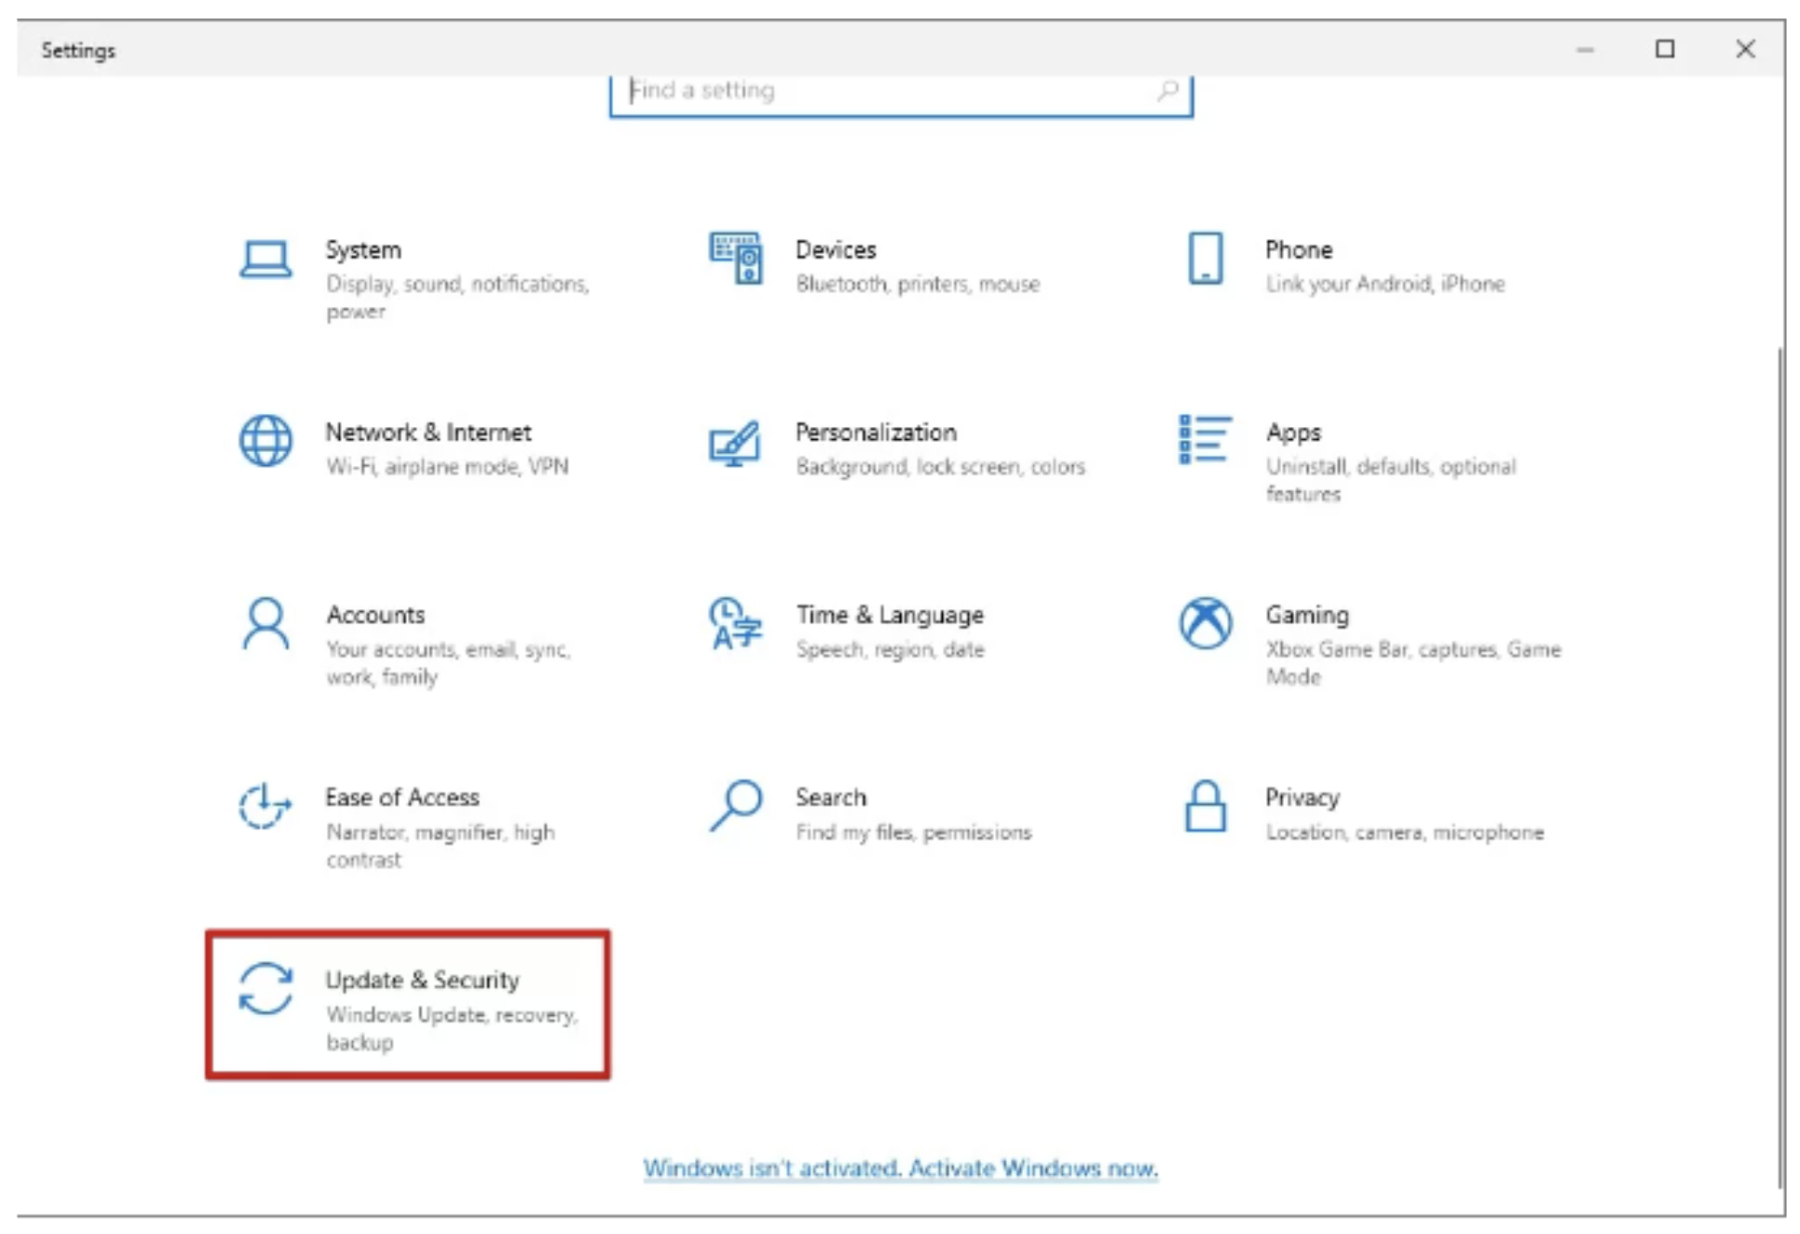Image resolution: width=1800 pixels, height=1234 pixels.
Task: Click 'Uninstall, defaults, optional features' description
Action: click(x=1391, y=481)
